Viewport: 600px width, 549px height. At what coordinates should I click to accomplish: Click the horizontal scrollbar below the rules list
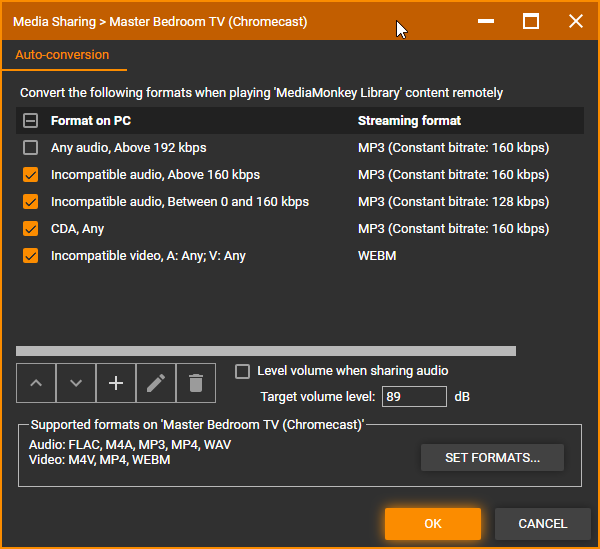pos(266,351)
